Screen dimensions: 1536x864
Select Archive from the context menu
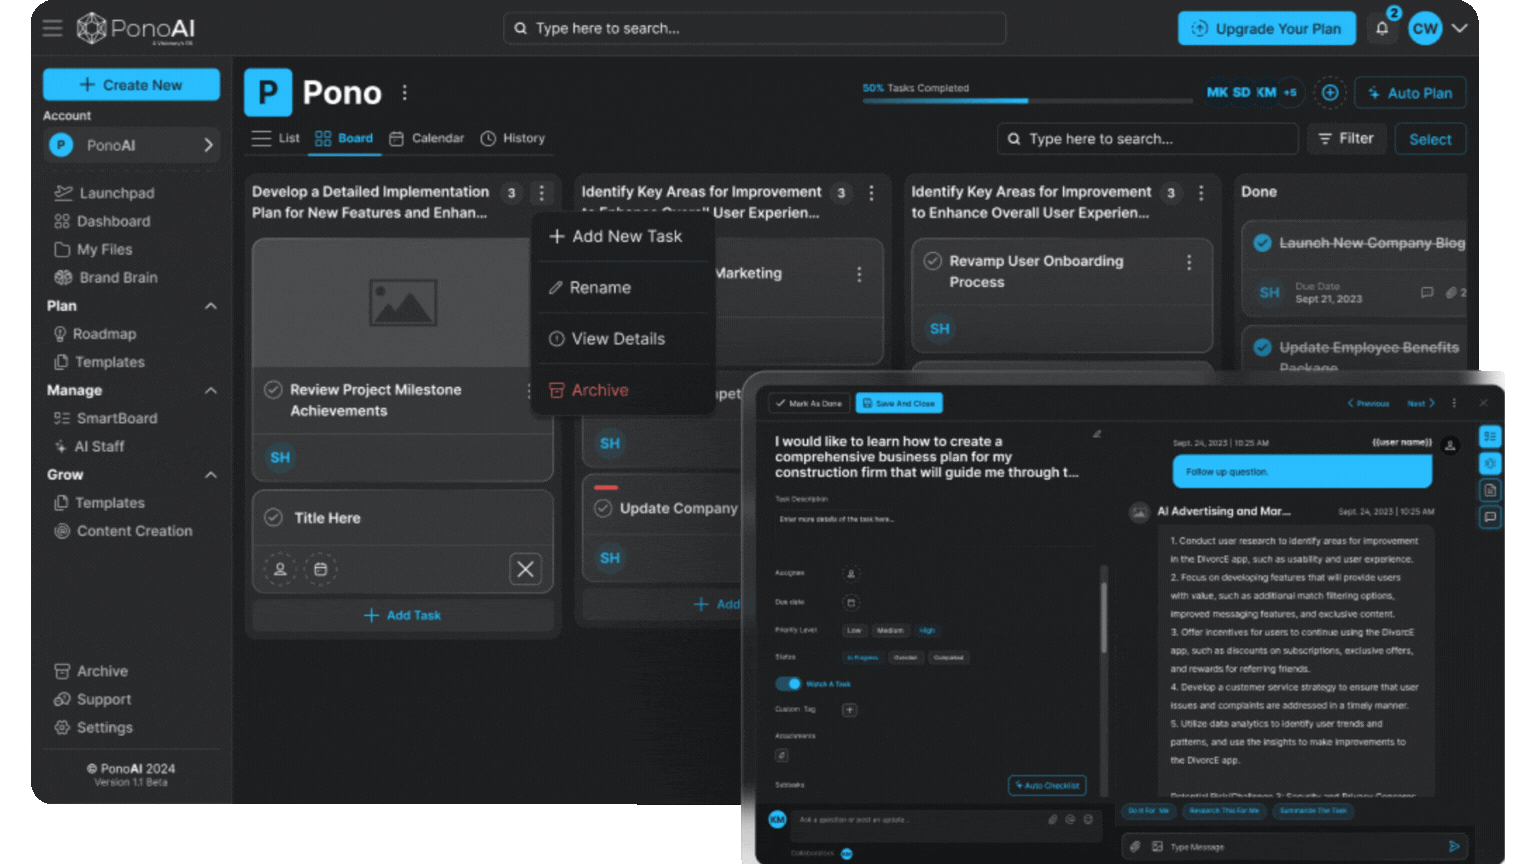(x=600, y=390)
